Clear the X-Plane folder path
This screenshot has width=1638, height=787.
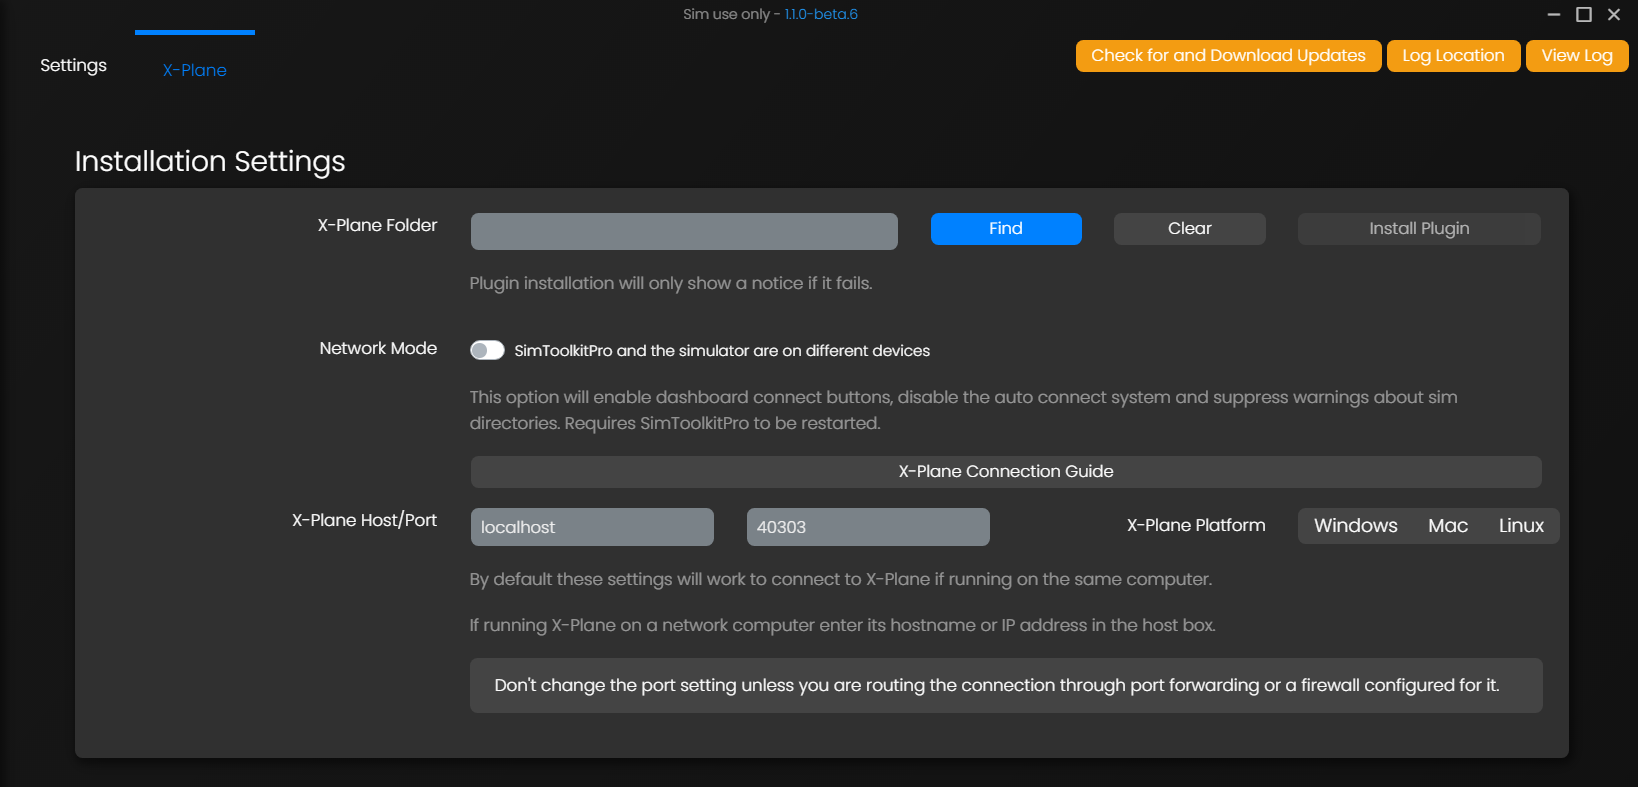click(x=1189, y=229)
